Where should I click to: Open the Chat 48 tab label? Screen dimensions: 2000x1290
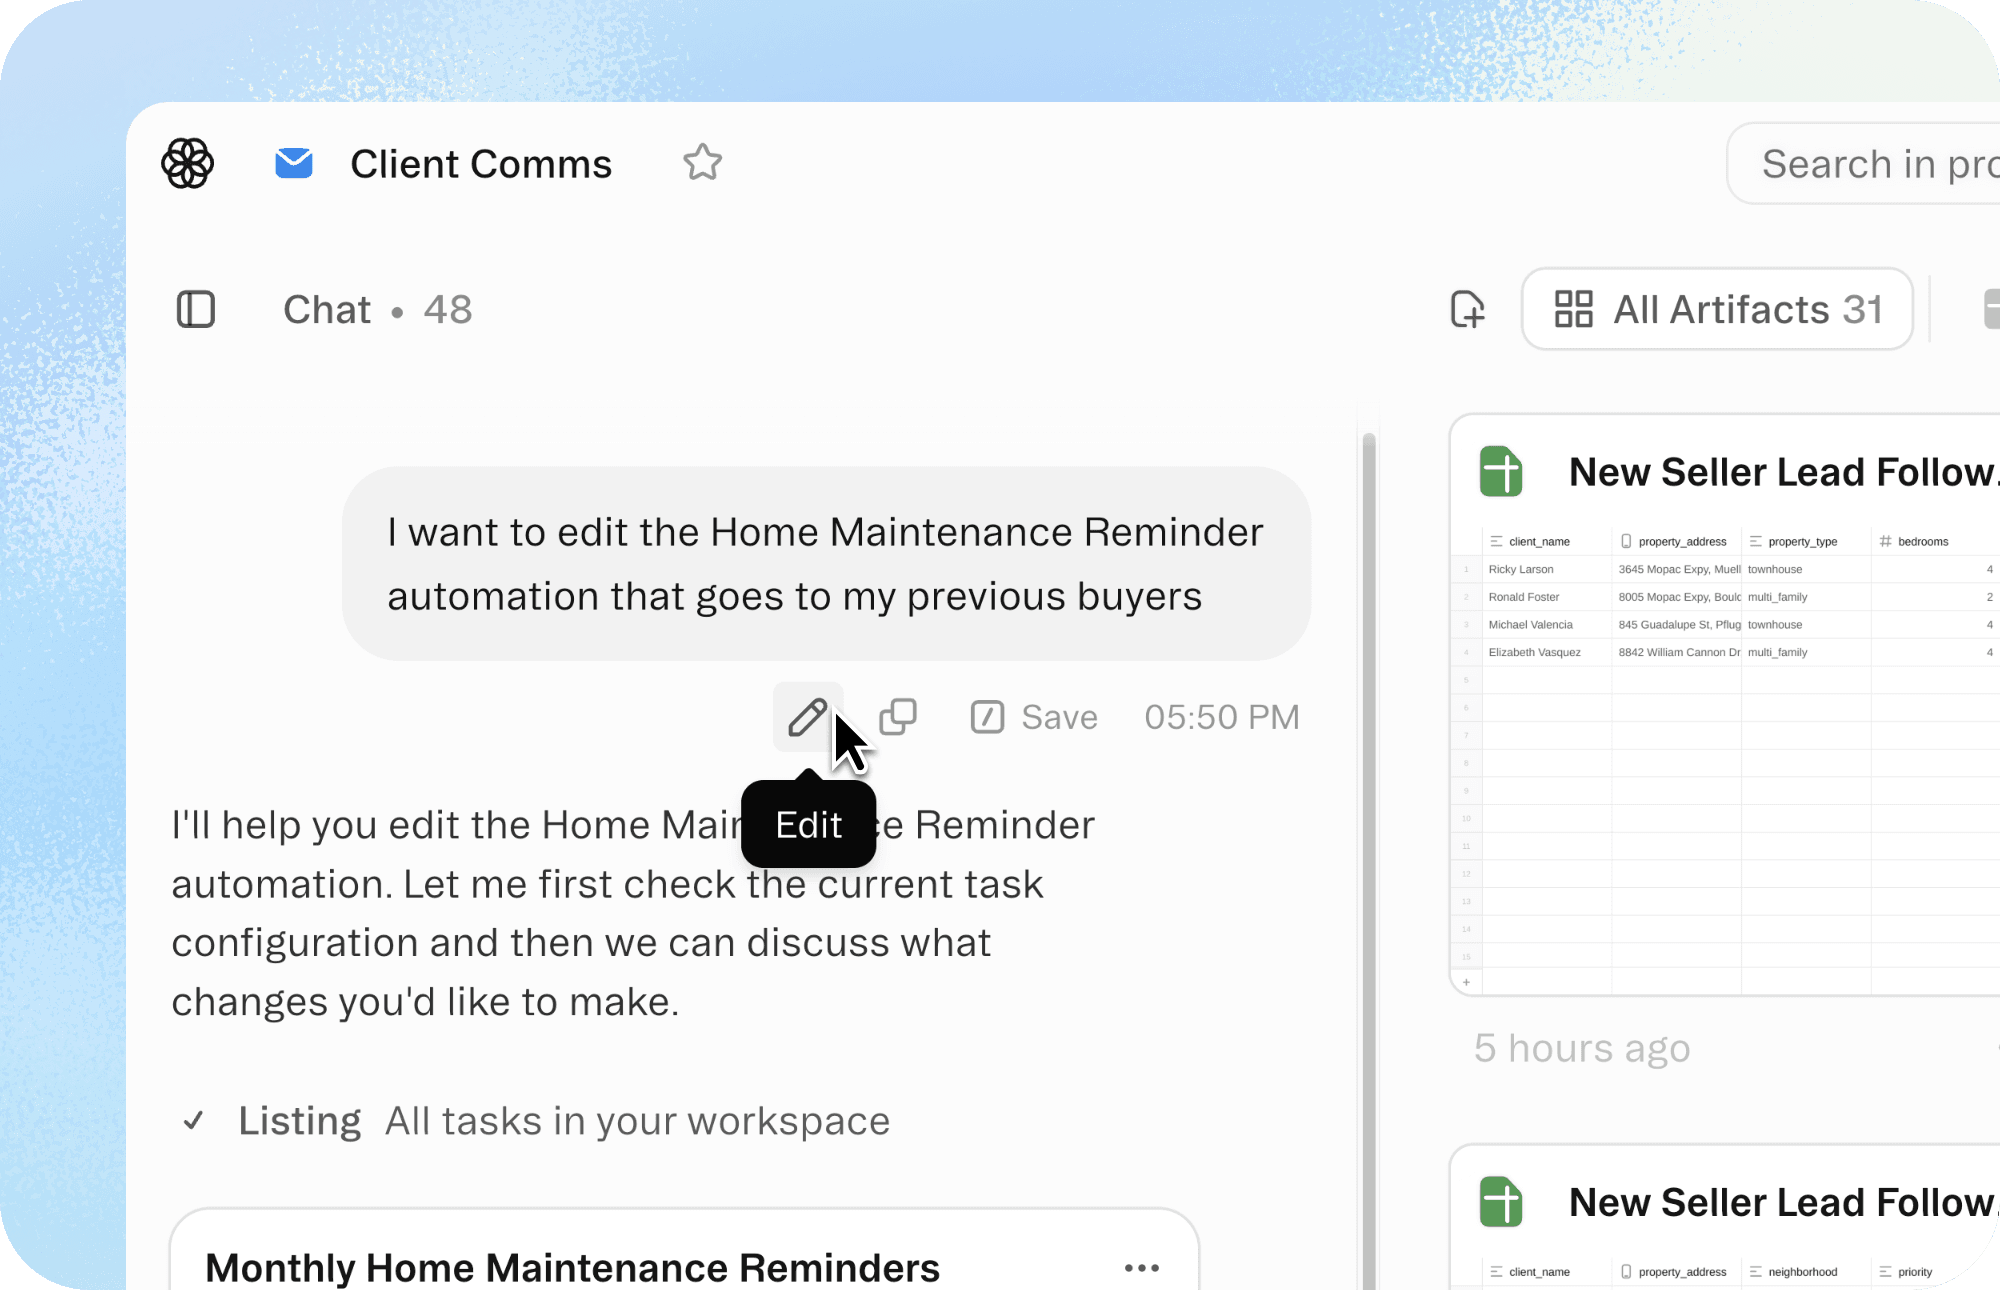pyautogui.click(x=377, y=309)
